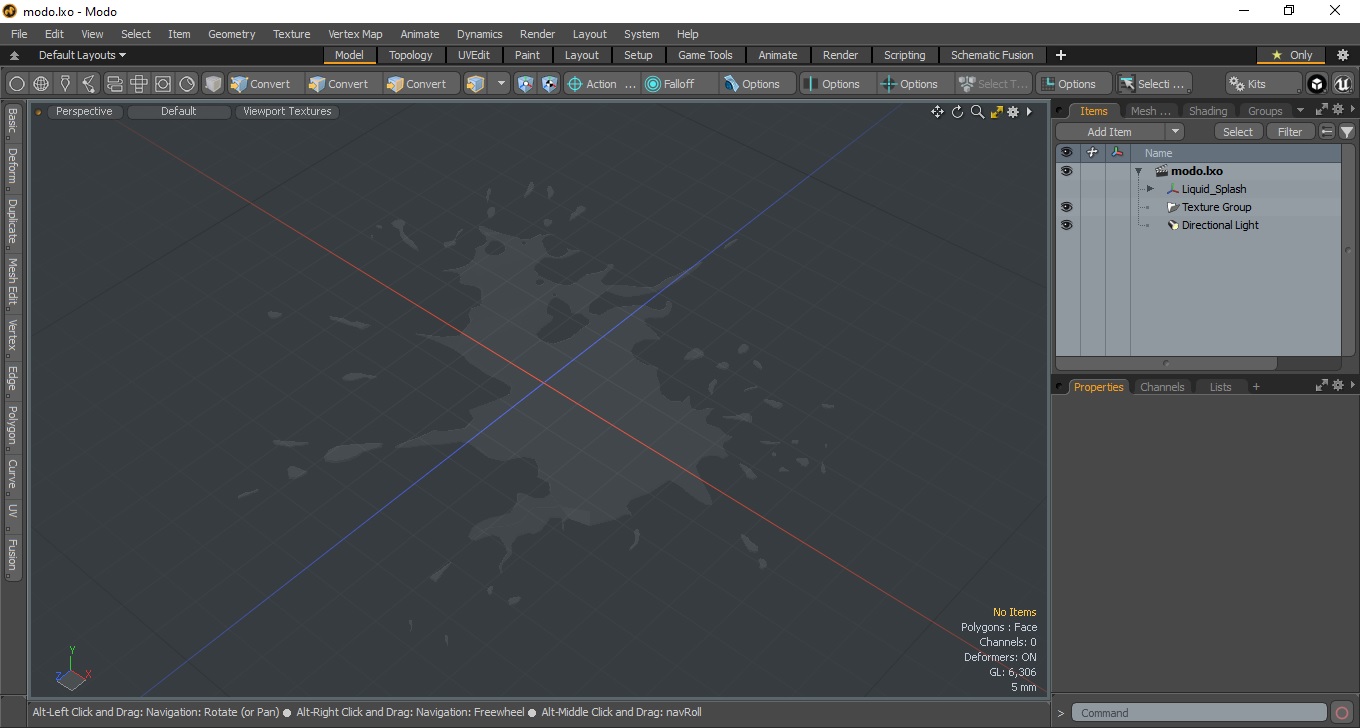Open the Perspective view type dropdown
The width and height of the screenshot is (1360, 728).
coord(84,112)
